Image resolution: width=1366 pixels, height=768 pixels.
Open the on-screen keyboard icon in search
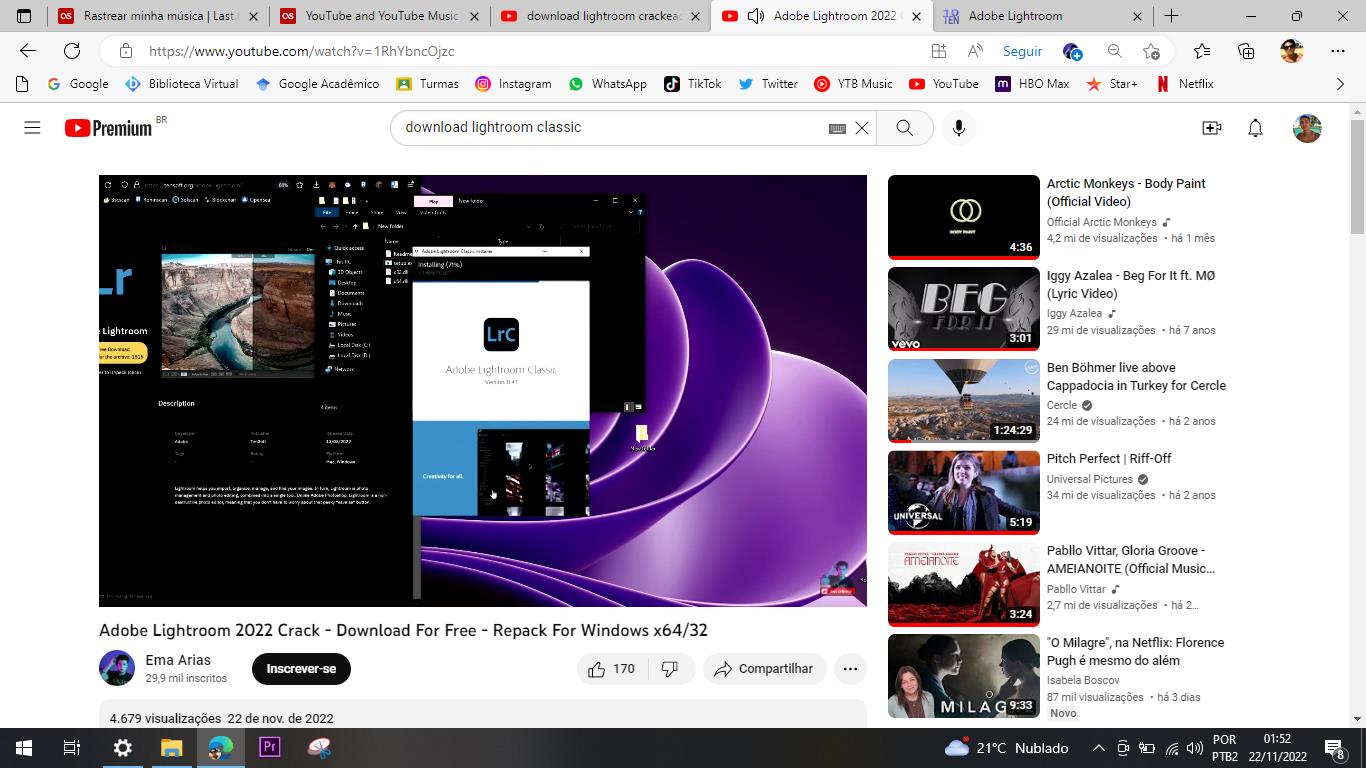click(837, 128)
